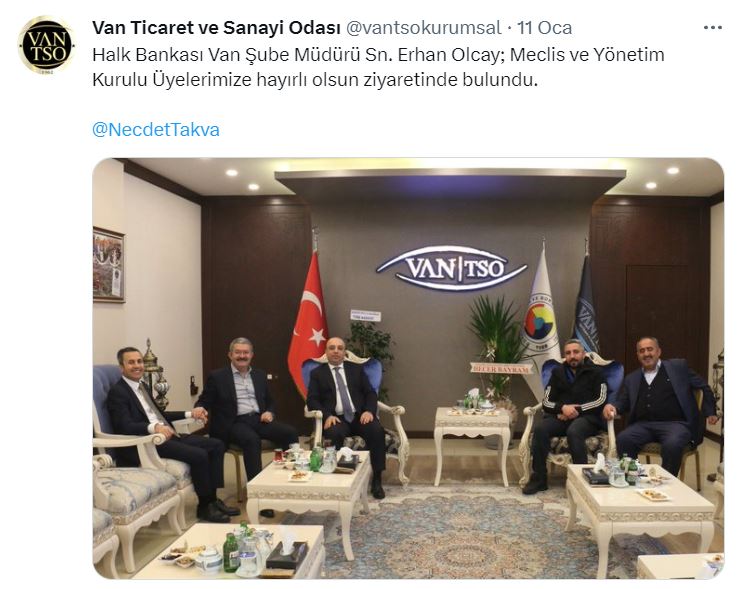This screenshot has width=739, height=589.
Task: Open the VAN TSO profile avatar
Action: pyautogui.click(x=46, y=45)
